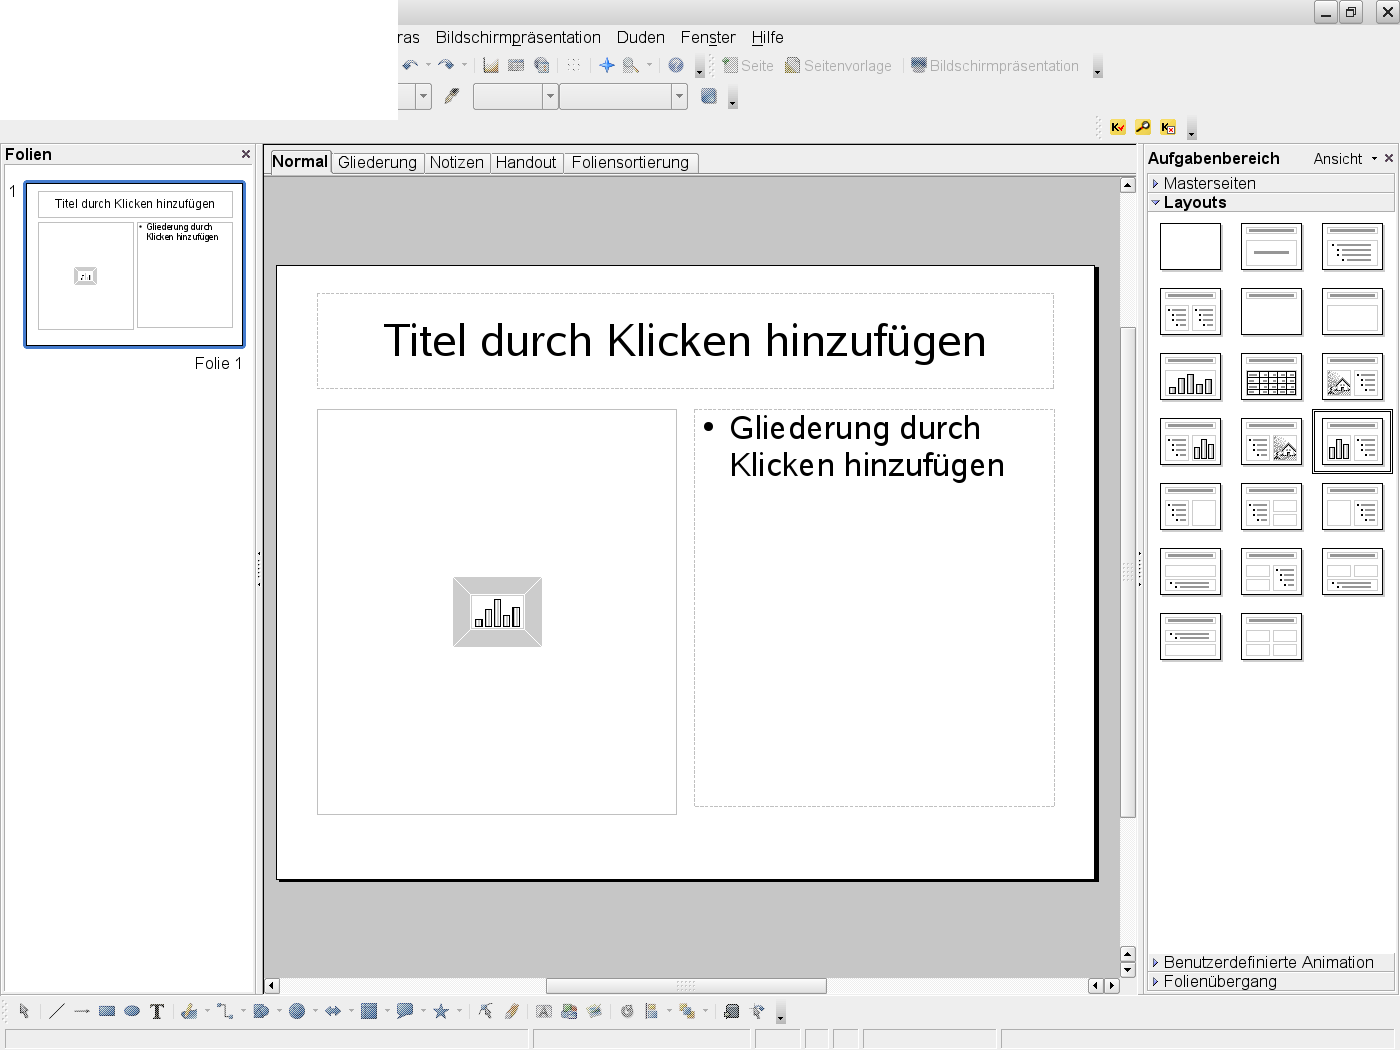Switch to the Gliederung tab
The height and width of the screenshot is (1050, 1400).
coord(377,163)
